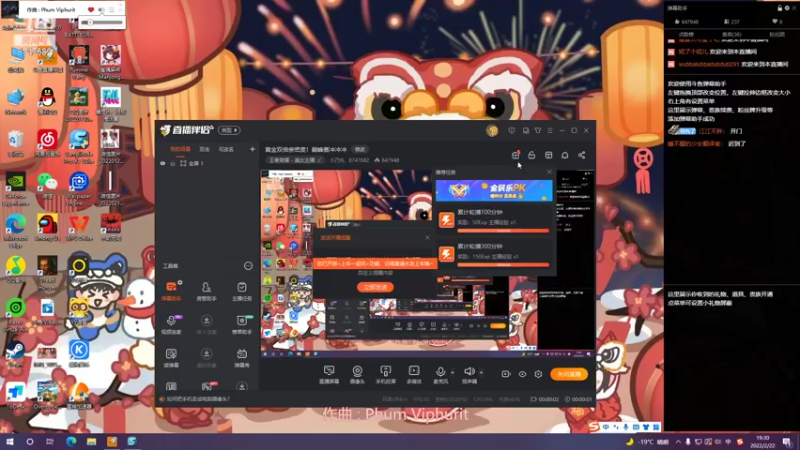This screenshot has width=800, height=450.
Task: Open settings gear beside the stop button
Action: [x=538, y=374]
